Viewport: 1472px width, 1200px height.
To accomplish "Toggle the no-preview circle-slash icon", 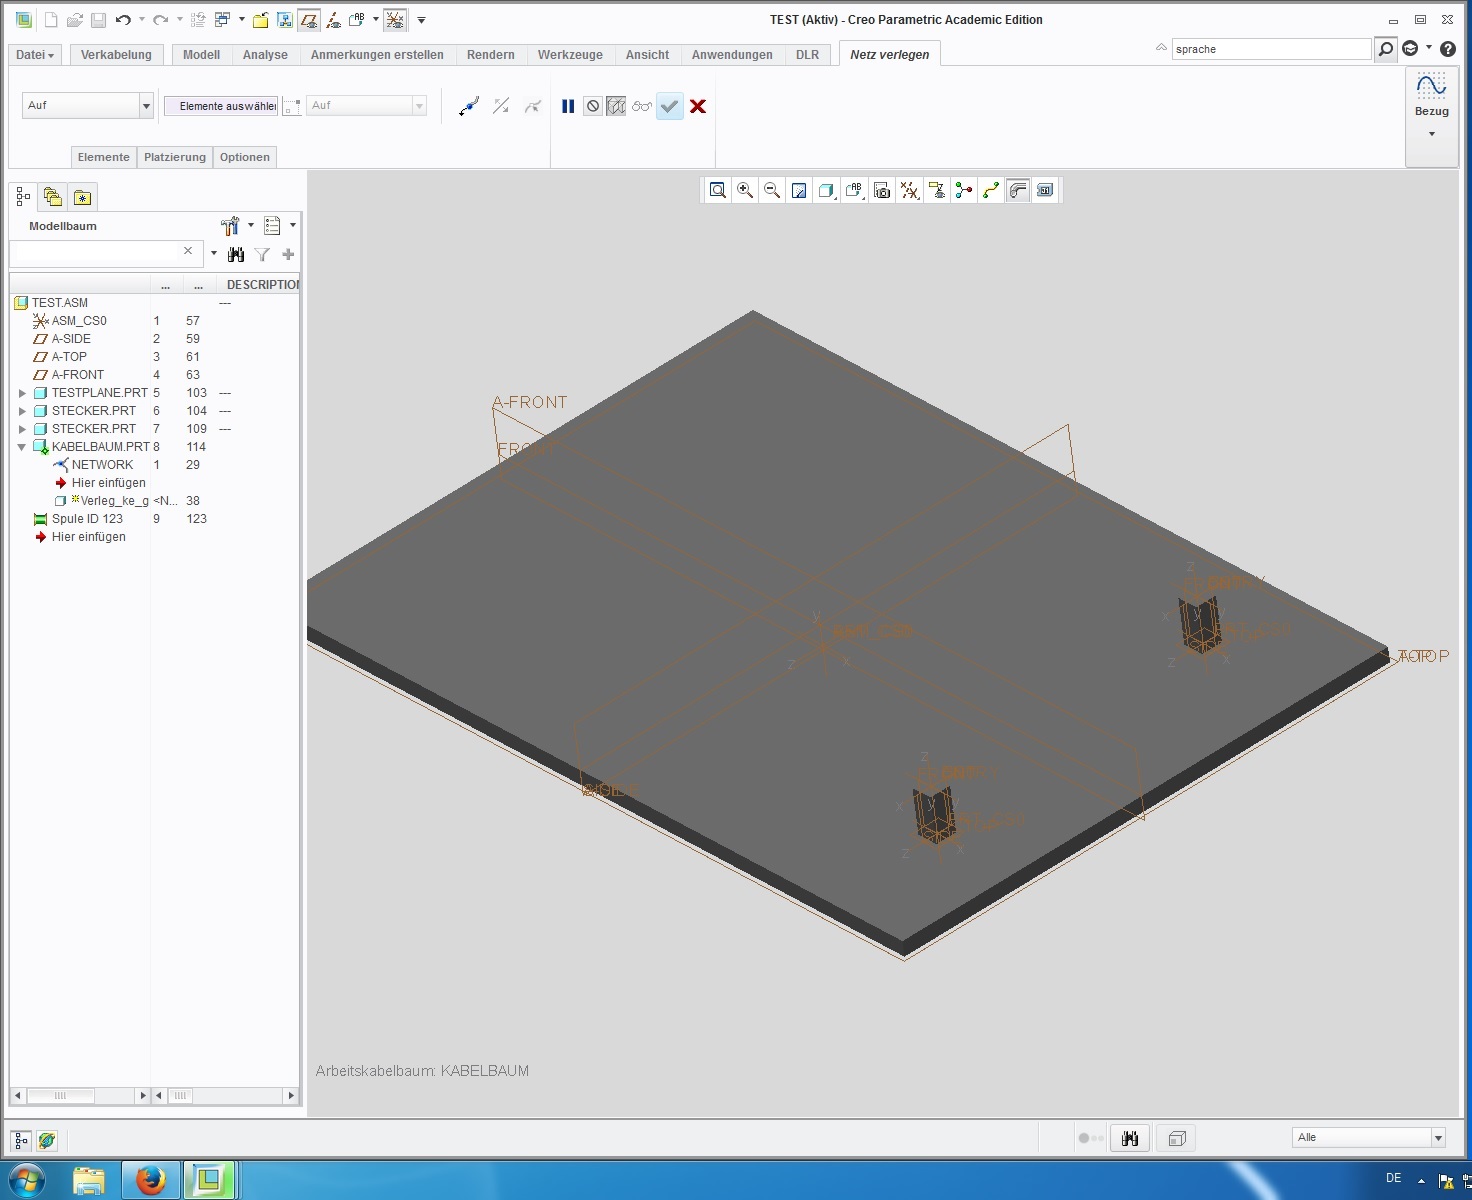I will tap(593, 106).
